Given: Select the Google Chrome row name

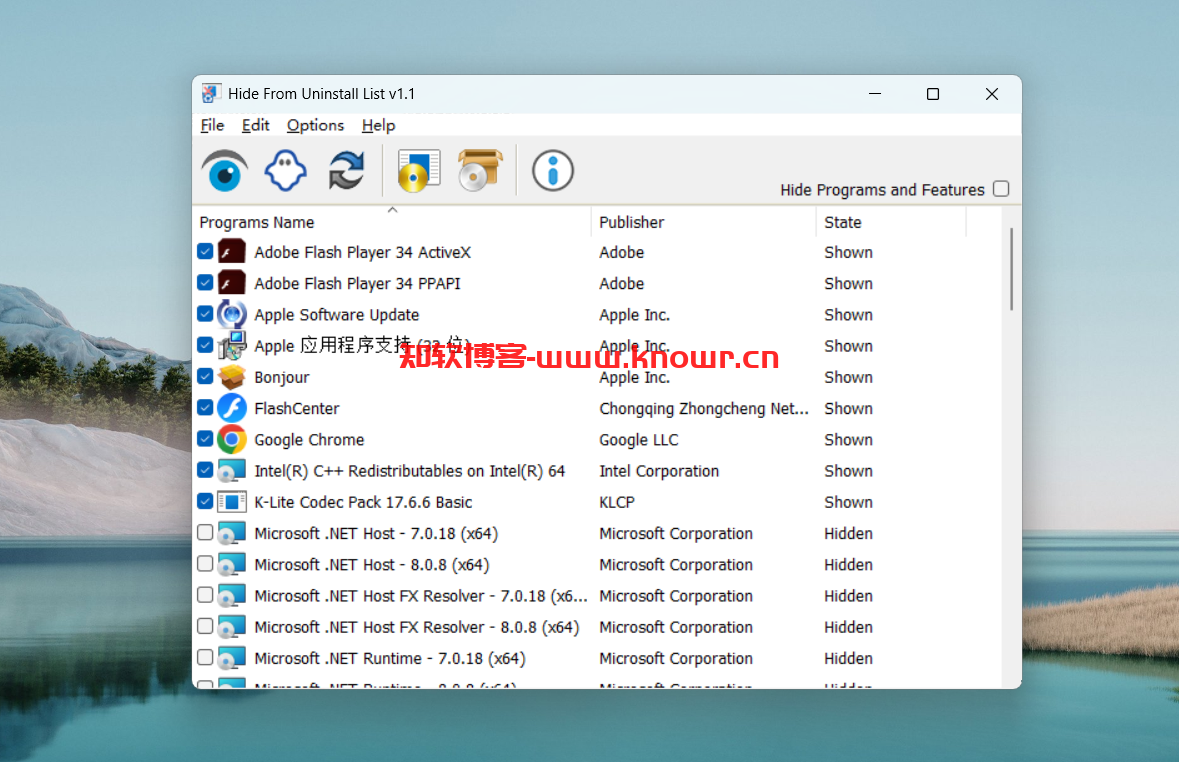Looking at the screenshot, I should point(309,440).
